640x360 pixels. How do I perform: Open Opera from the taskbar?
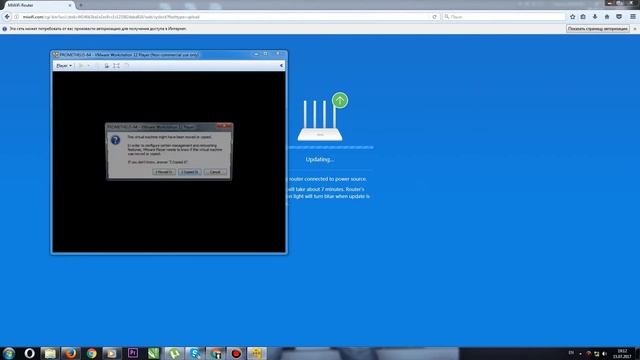29,353
